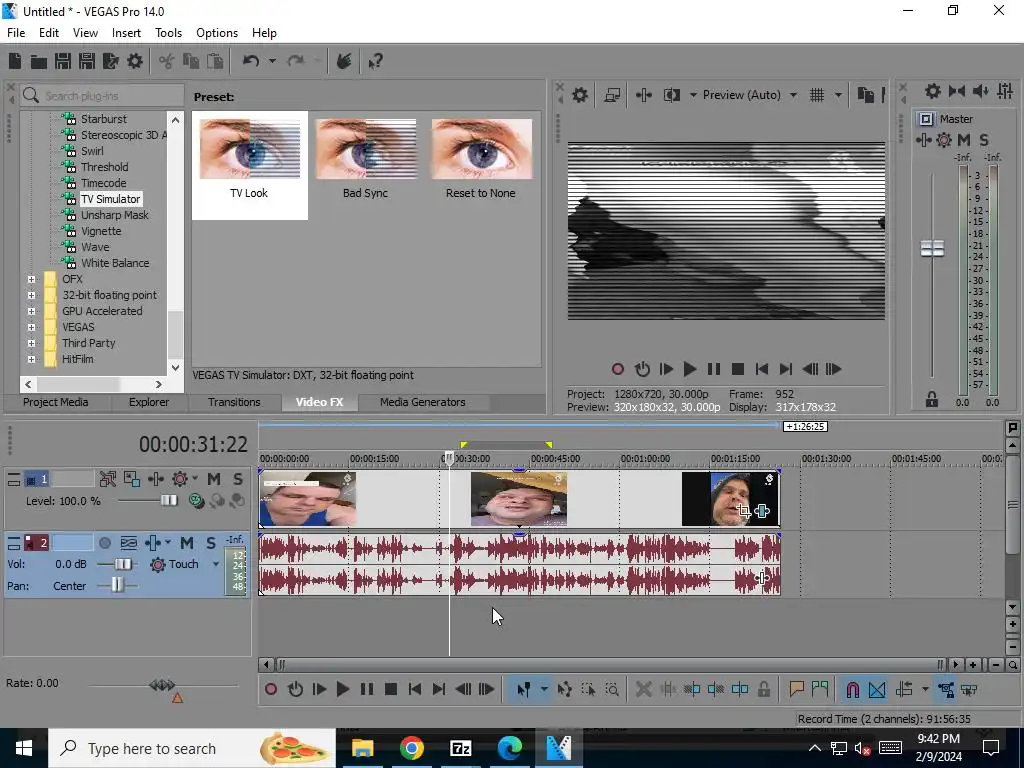The width and height of the screenshot is (1024, 768).
Task: Open the File menu
Action: pyautogui.click(x=16, y=33)
